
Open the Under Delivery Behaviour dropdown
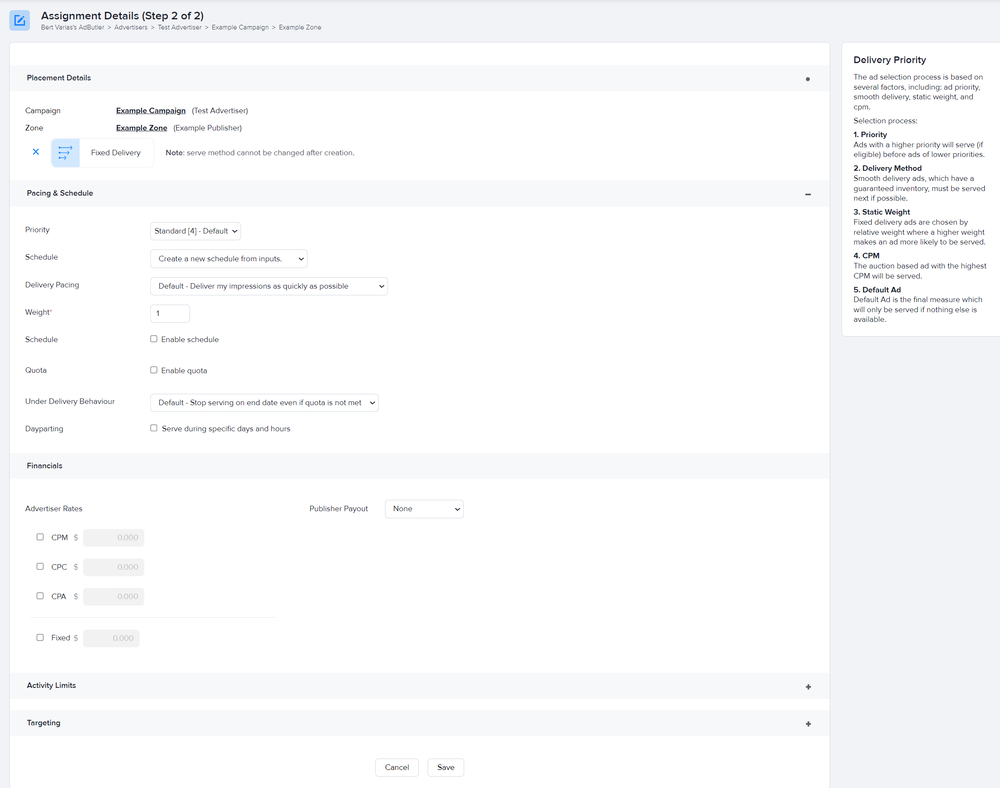point(265,403)
